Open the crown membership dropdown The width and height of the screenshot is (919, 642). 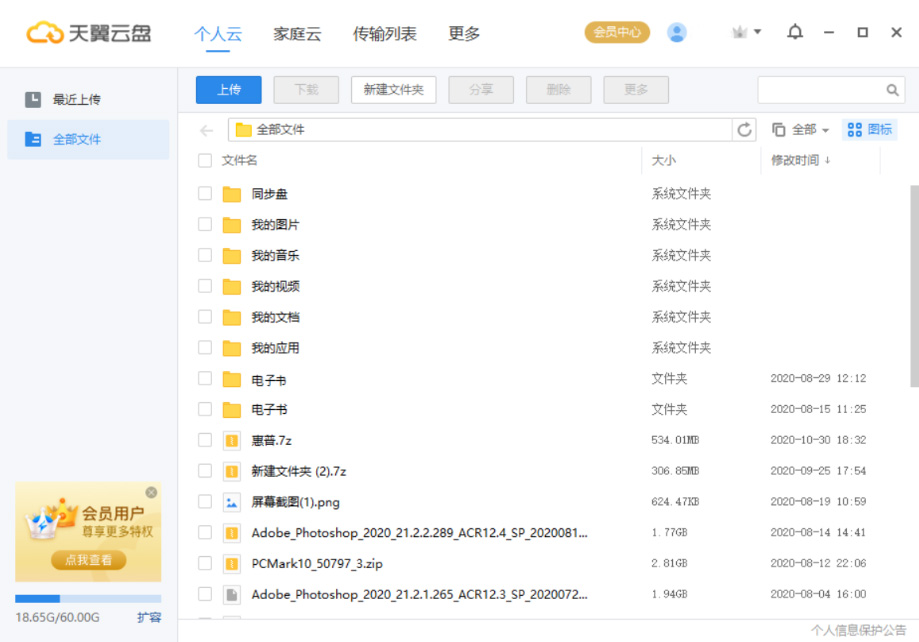(x=746, y=32)
